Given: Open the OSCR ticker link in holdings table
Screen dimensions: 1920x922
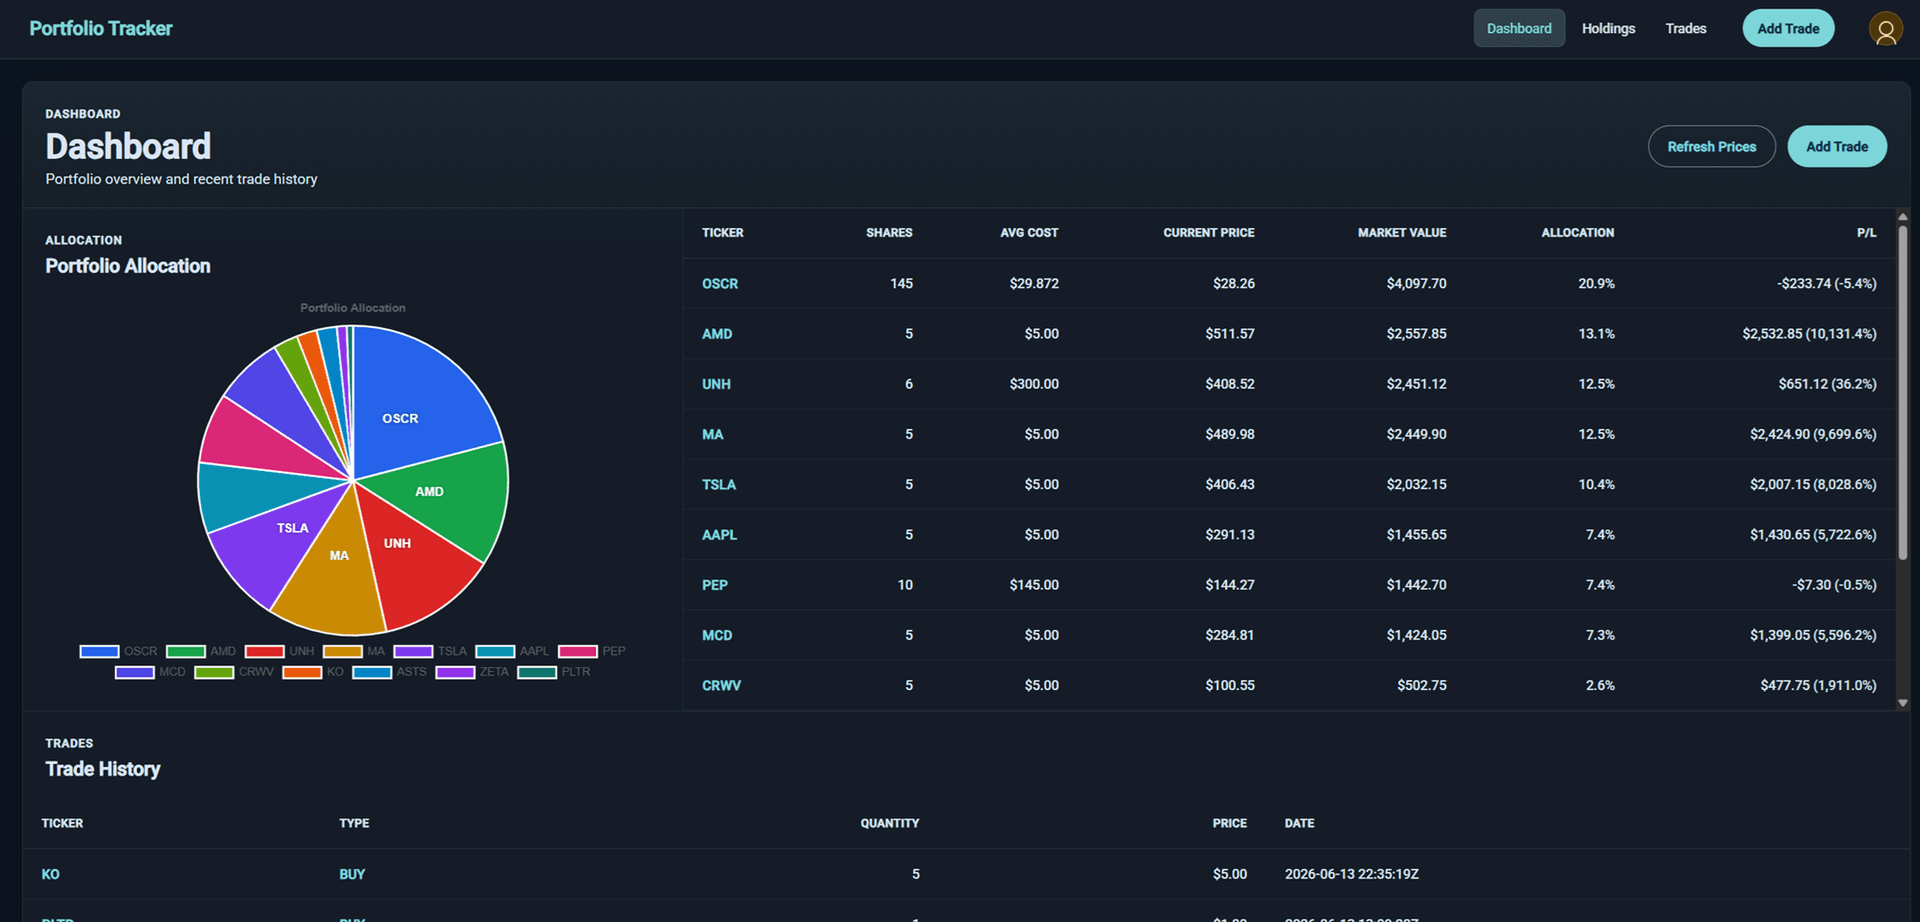Looking at the screenshot, I should [720, 284].
